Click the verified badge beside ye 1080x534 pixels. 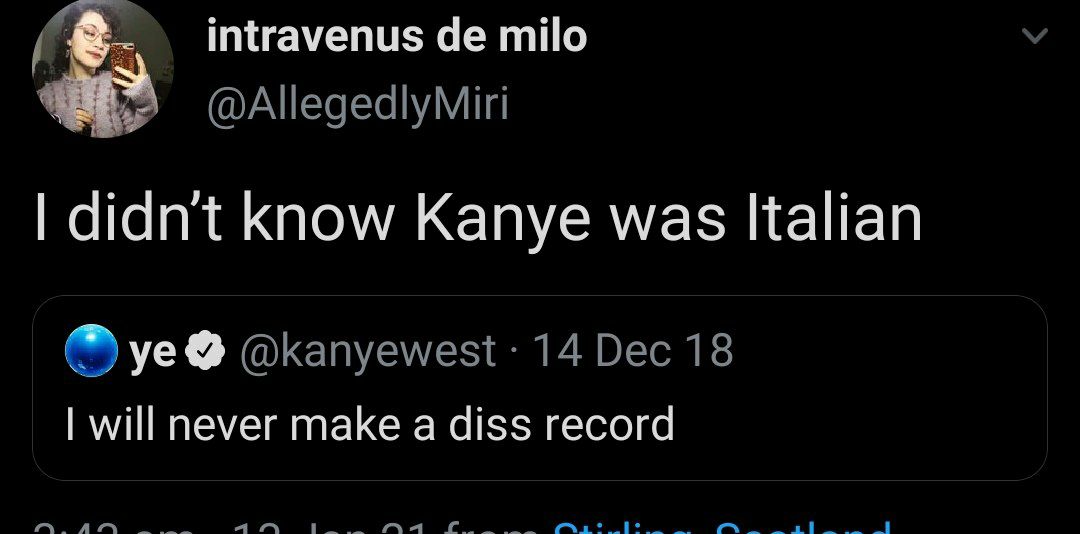[207, 352]
